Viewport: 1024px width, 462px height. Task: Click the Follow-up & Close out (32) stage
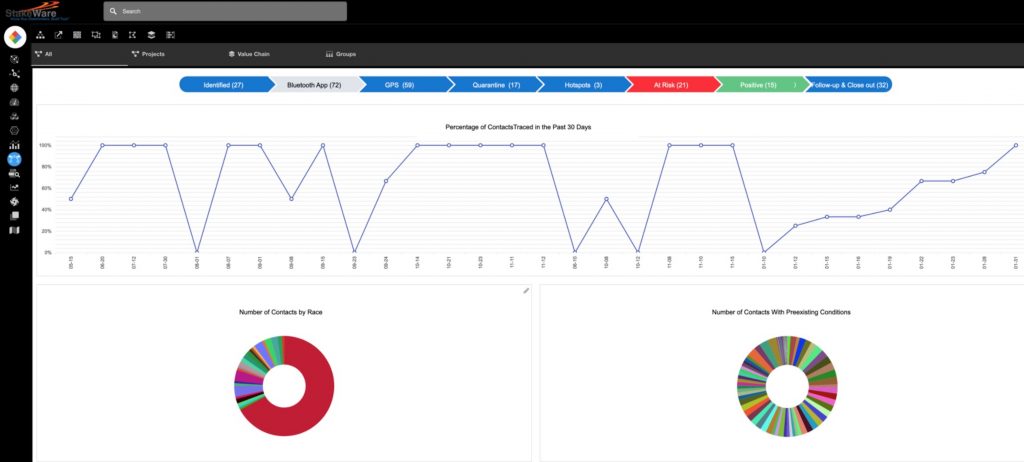[848, 85]
